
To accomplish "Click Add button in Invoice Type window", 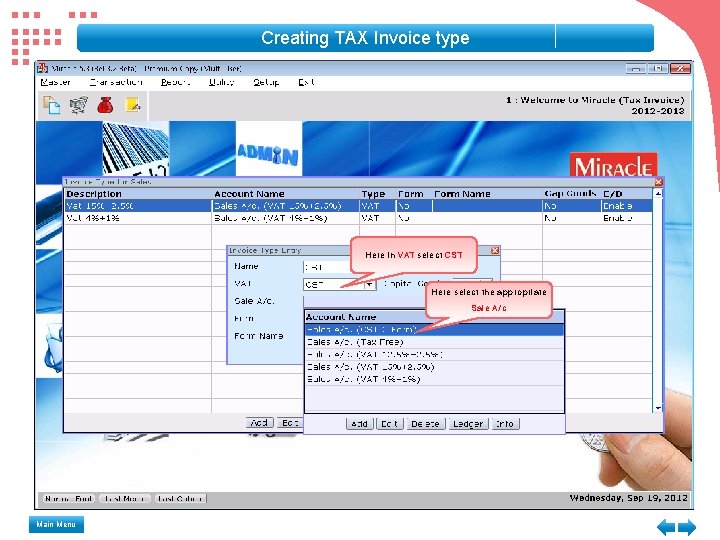I will (x=259, y=422).
